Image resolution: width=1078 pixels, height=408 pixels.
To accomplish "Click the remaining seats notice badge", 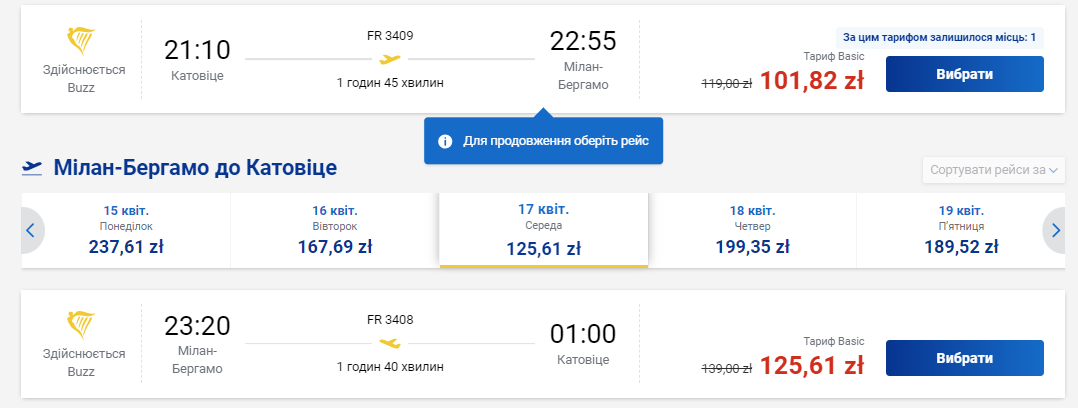I will 939,37.
